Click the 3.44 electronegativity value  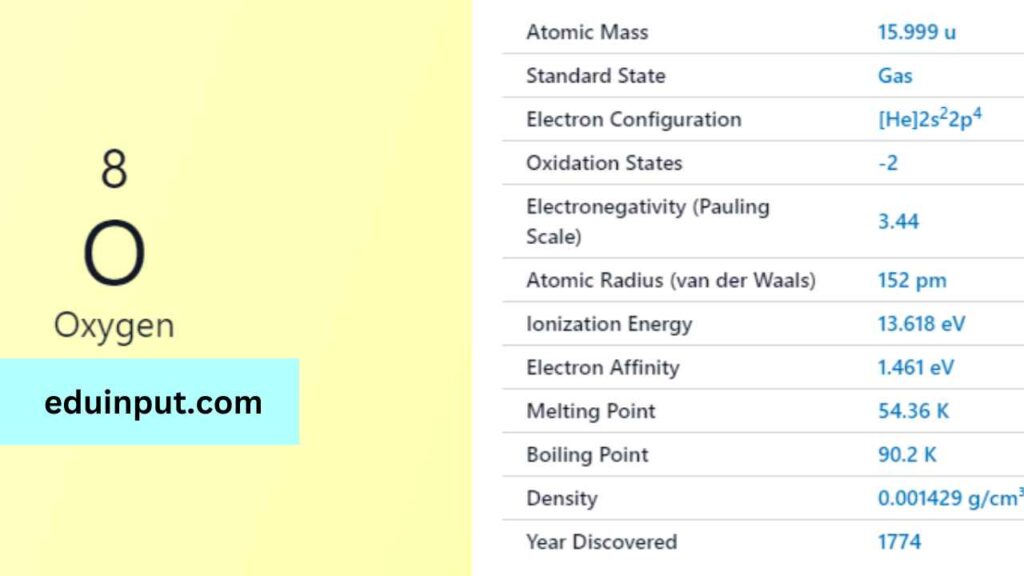tap(898, 221)
